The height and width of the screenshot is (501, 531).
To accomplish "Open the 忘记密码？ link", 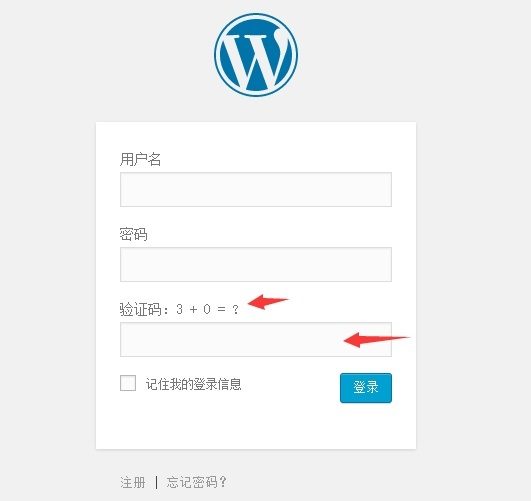I will point(196,482).
